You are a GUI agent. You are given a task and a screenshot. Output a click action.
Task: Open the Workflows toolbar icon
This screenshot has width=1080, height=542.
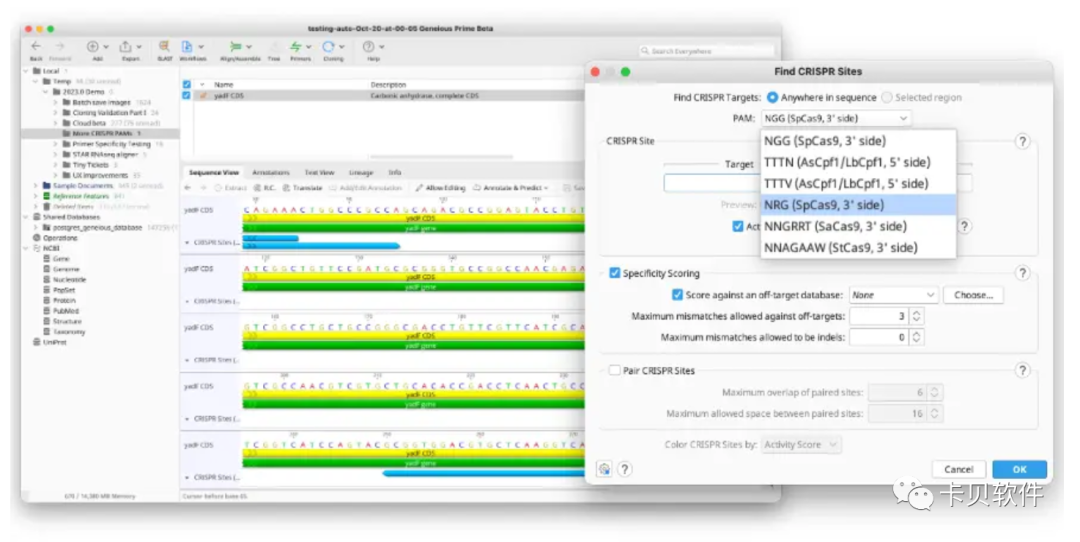(x=187, y=46)
